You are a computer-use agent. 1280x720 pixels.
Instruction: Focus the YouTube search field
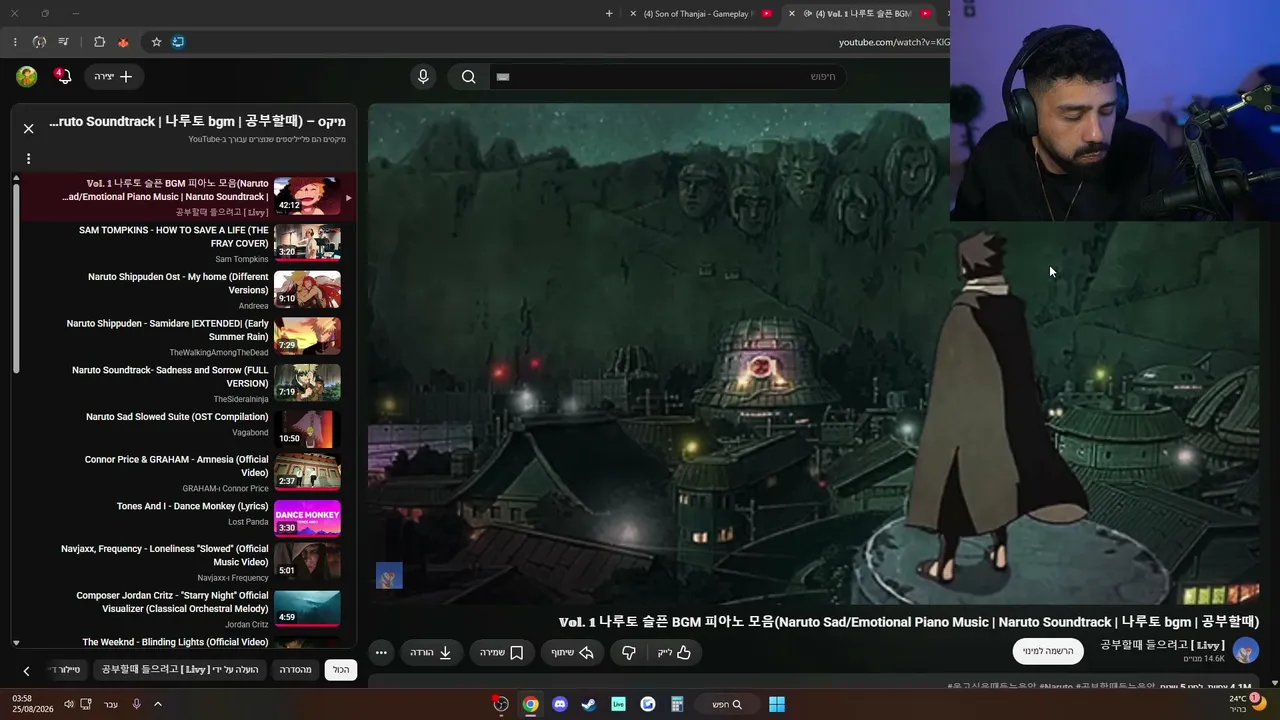[x=668, y=76]
